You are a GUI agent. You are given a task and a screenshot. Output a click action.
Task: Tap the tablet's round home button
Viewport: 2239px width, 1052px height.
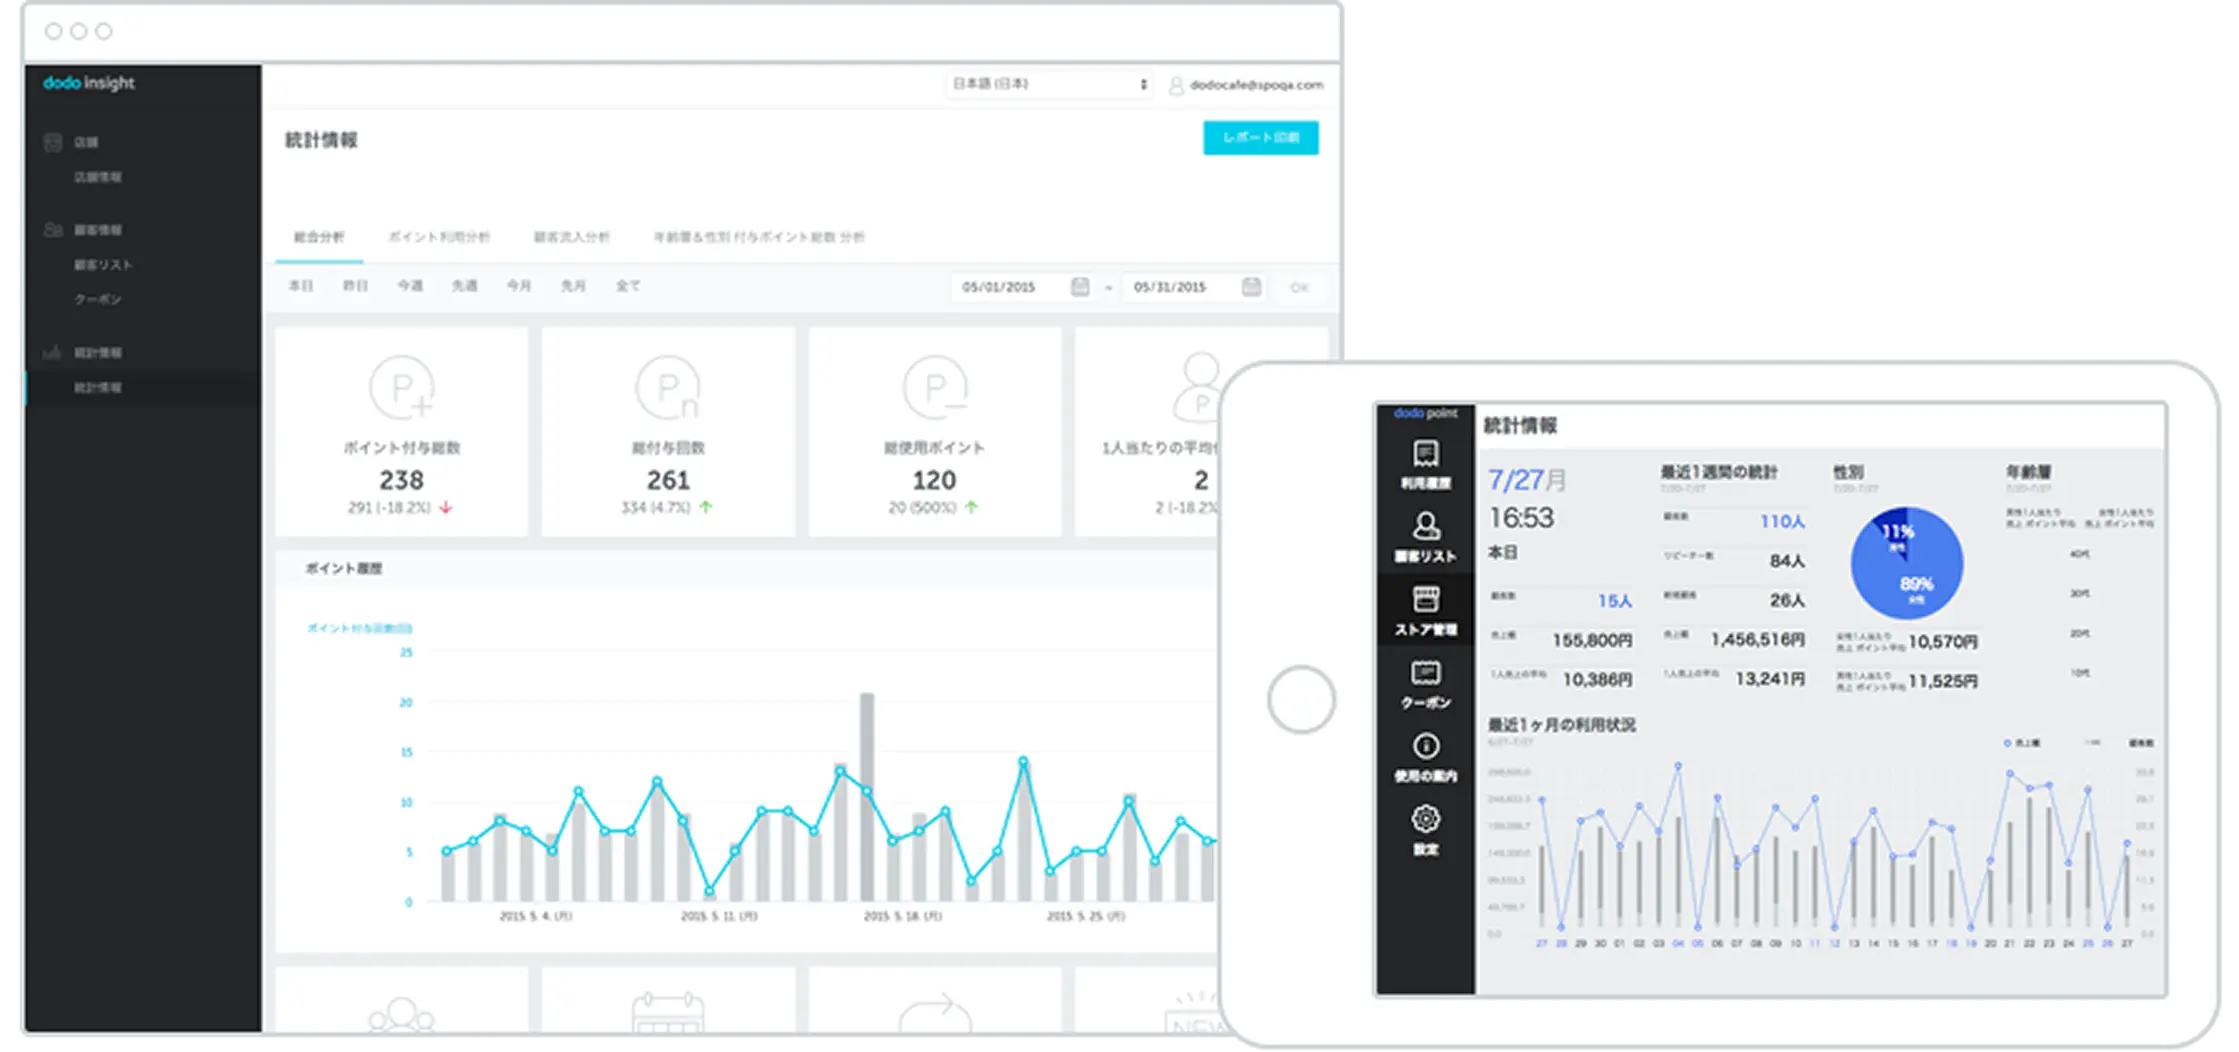pos(1301,699)
